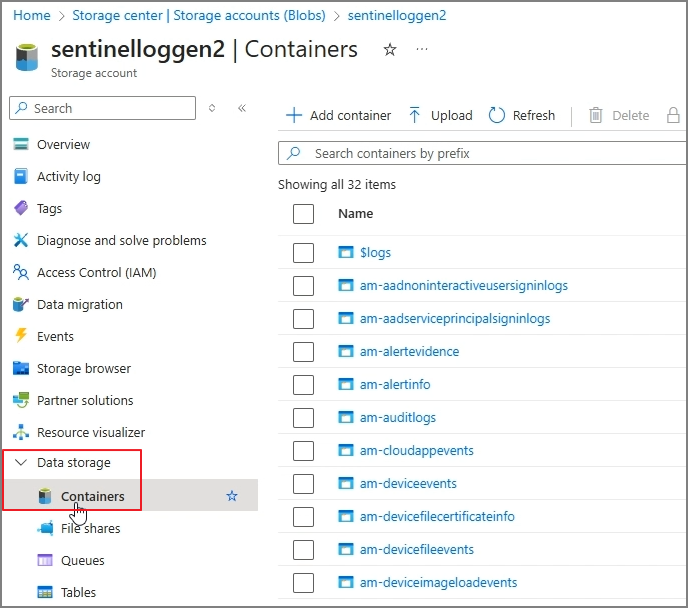This screenshot has width=688, height=608.
Task: Sort by the Name column header
Action: pos(355,214)
